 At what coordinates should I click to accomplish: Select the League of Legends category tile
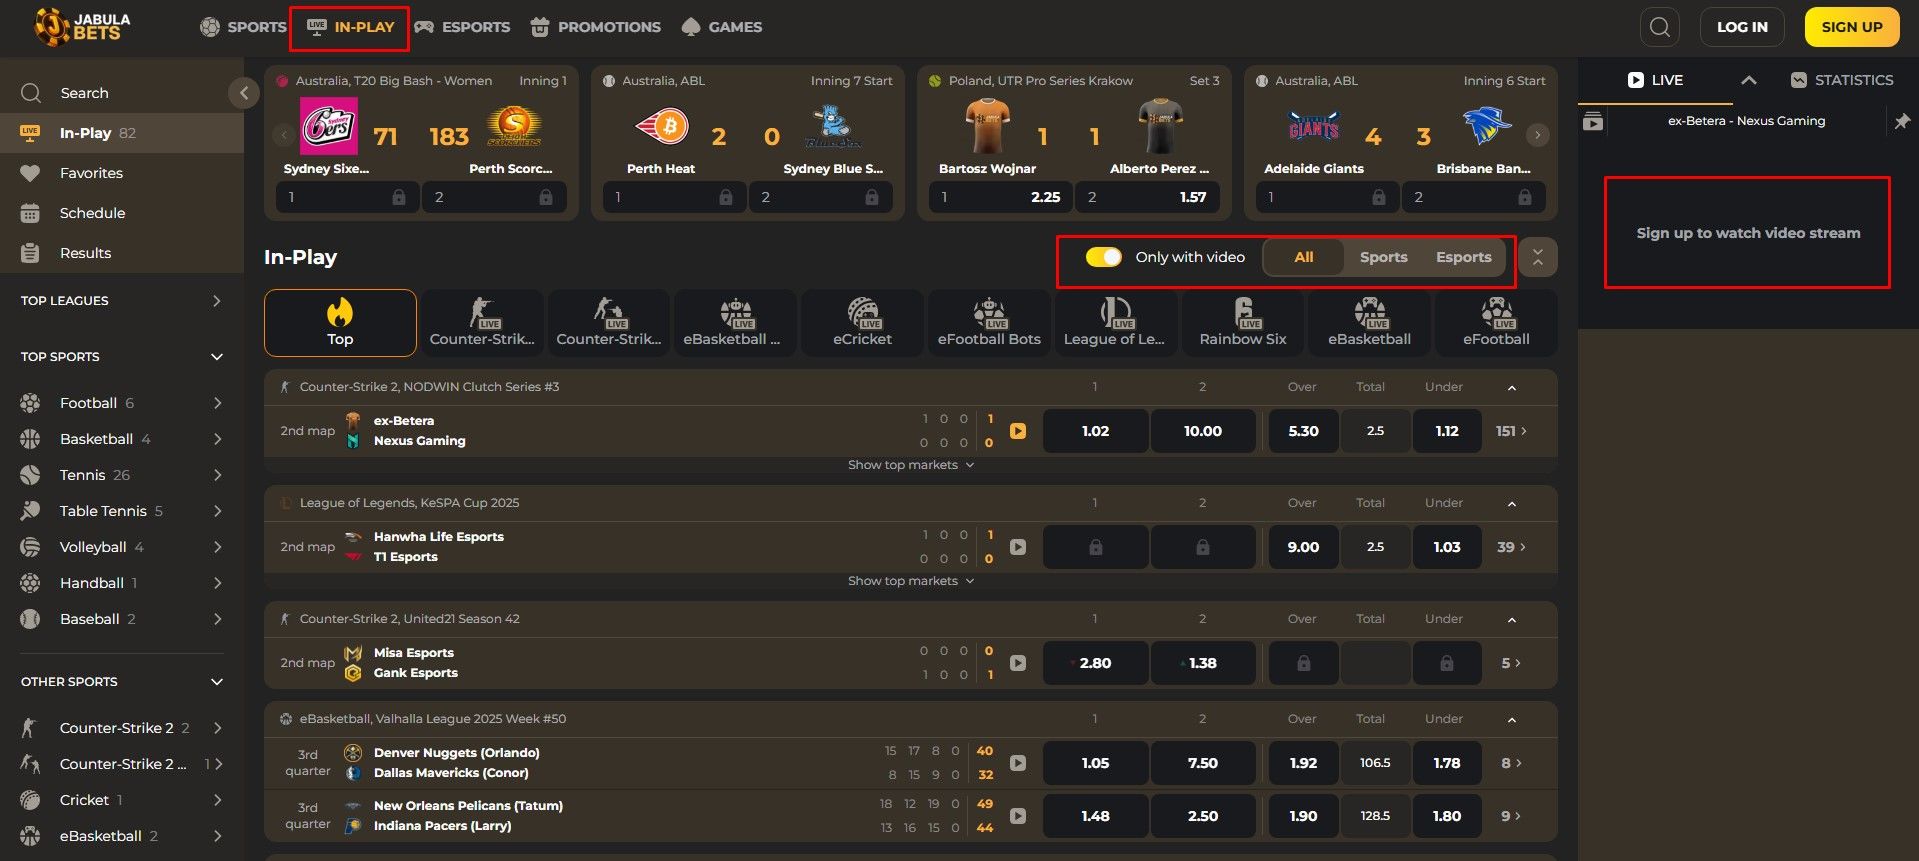click(x=1115, y=323)
